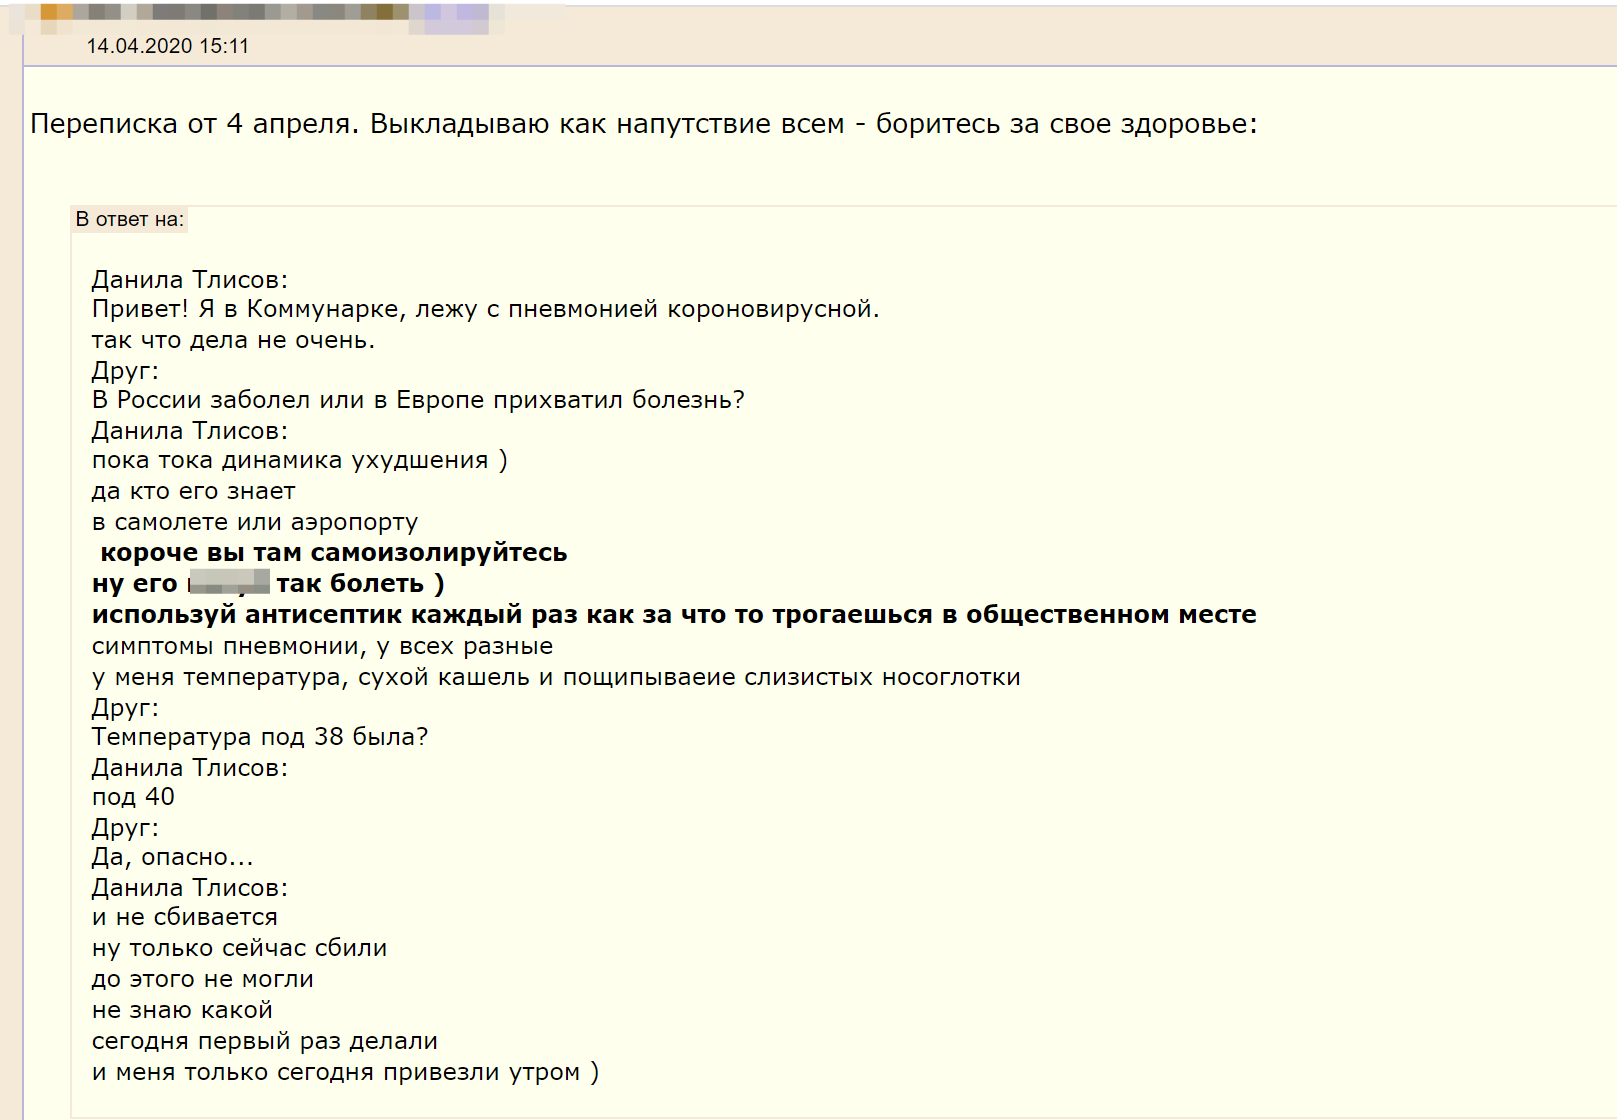Click the line 'Привет! Я в Коммунарке'
1617x1120 pixels.
pyautogui.click(x=485, y=309)
